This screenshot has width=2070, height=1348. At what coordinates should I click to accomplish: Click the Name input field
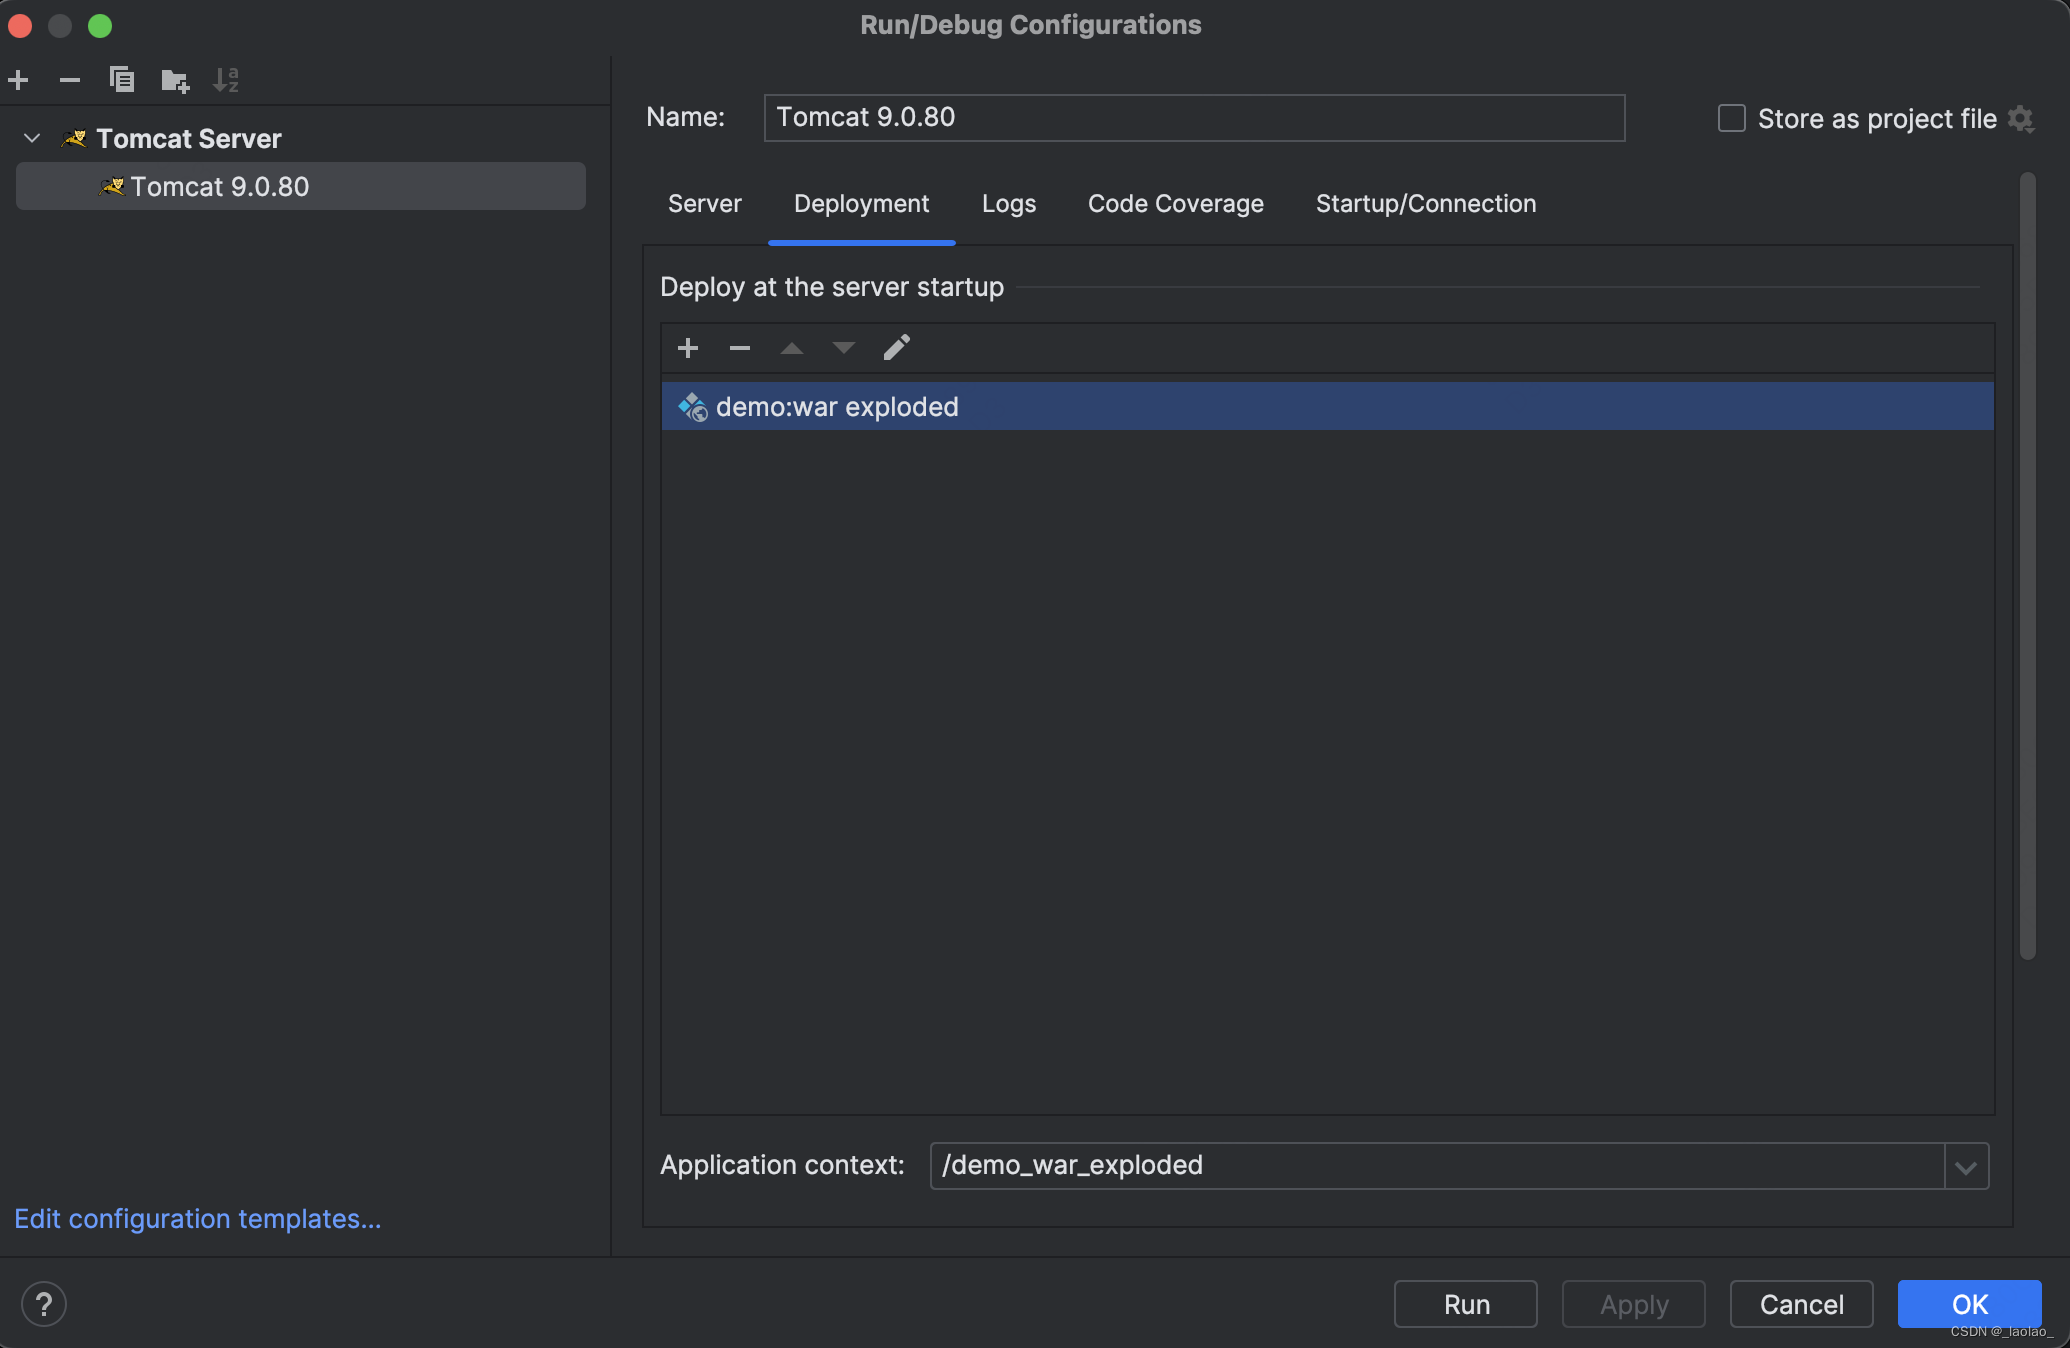coord(1195,118)
